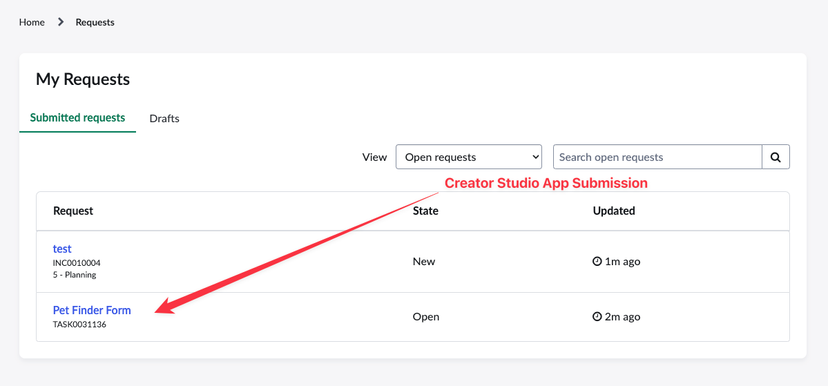Screen dimensions: 828x386
Task: Click the clock icon beside 1m ago
Action: click(x=597, y=261)
